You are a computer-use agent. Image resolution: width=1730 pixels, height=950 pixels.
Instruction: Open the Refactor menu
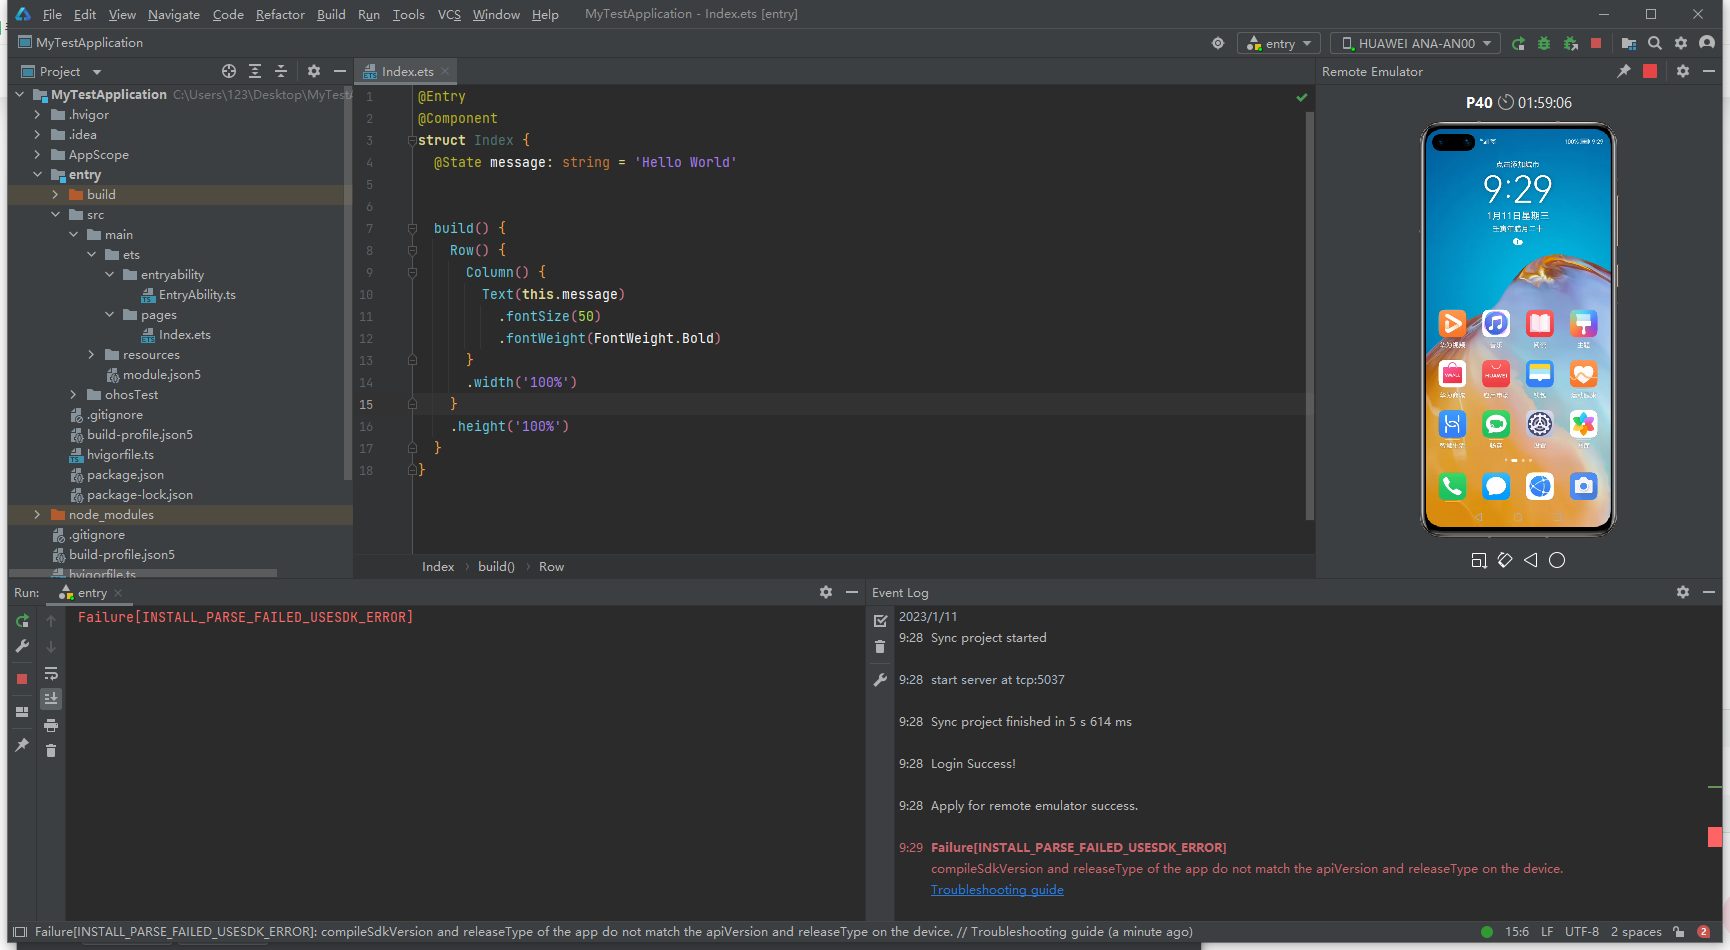tap(280, 14)
